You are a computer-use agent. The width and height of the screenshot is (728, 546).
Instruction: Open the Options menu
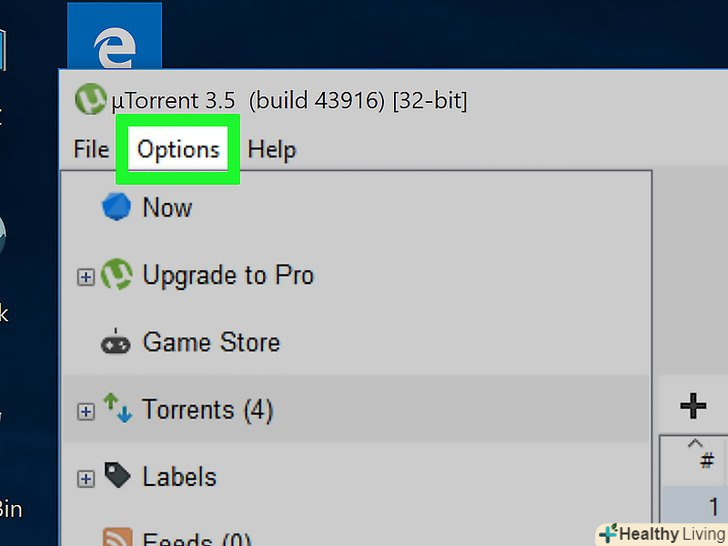pyautogui.click(x=178, y=150)
